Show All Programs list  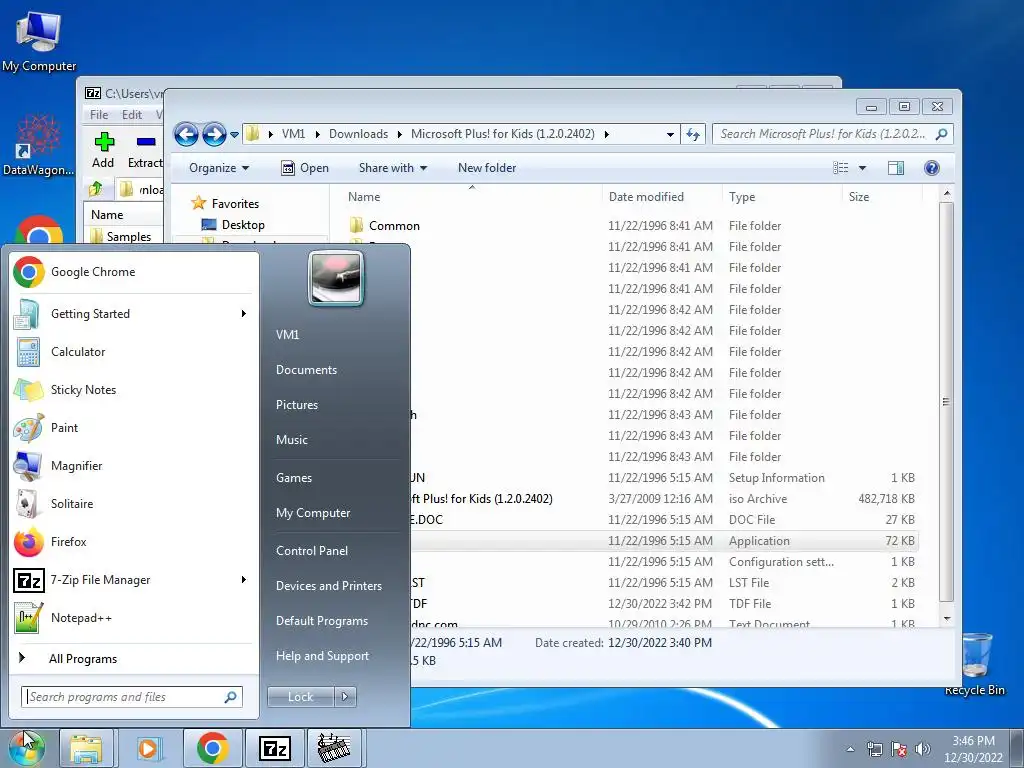[x=83, y=659]
